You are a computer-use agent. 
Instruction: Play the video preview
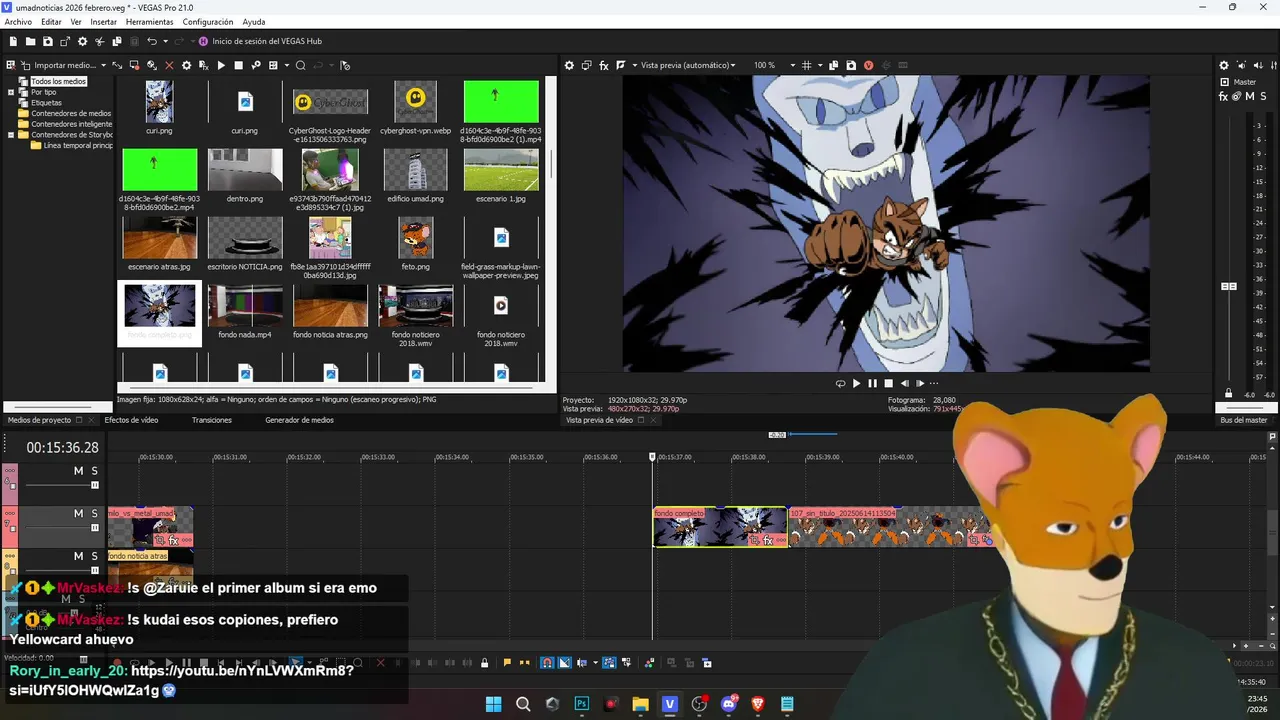click(x=856, y=383)
